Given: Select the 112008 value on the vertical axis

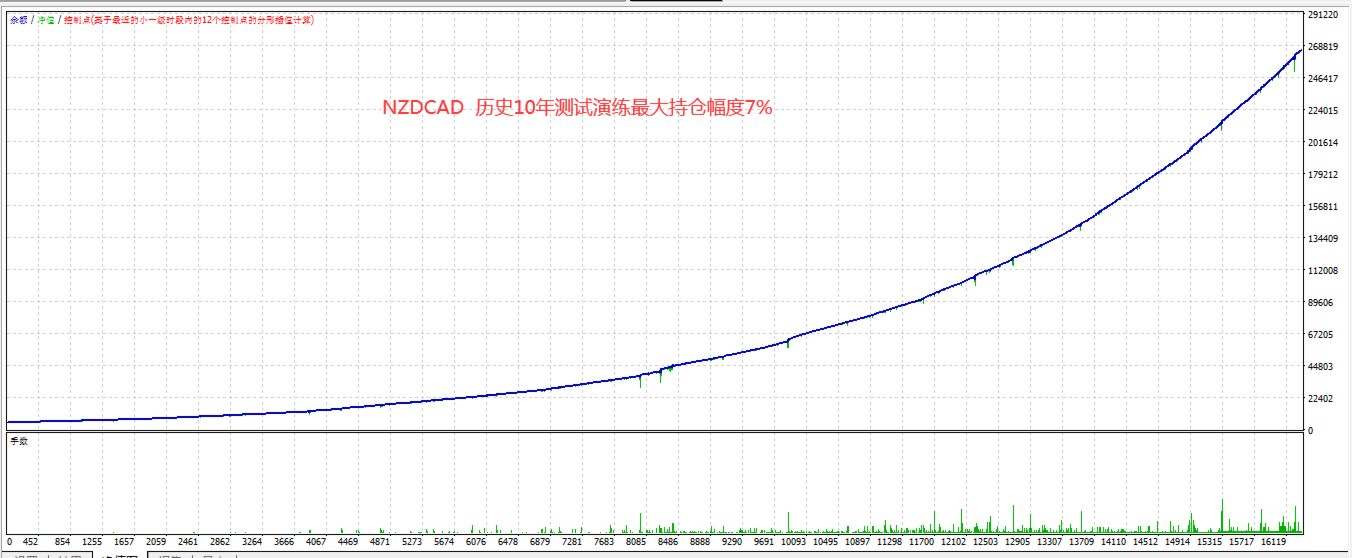Looking at the screenshot, I should 1325,271.
